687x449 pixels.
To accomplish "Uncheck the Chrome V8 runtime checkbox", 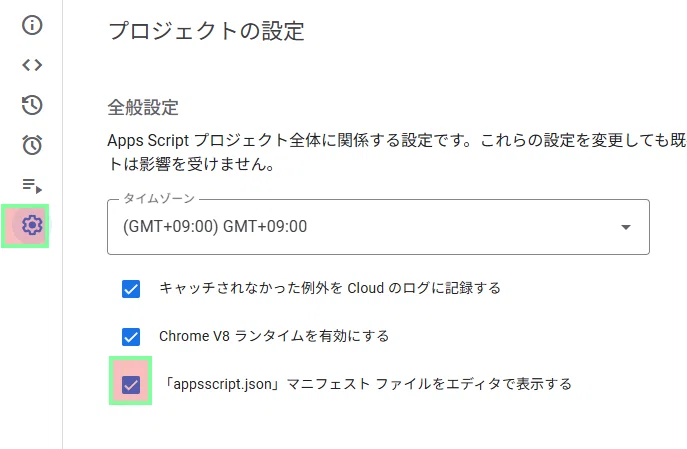I will coord(131,337).
